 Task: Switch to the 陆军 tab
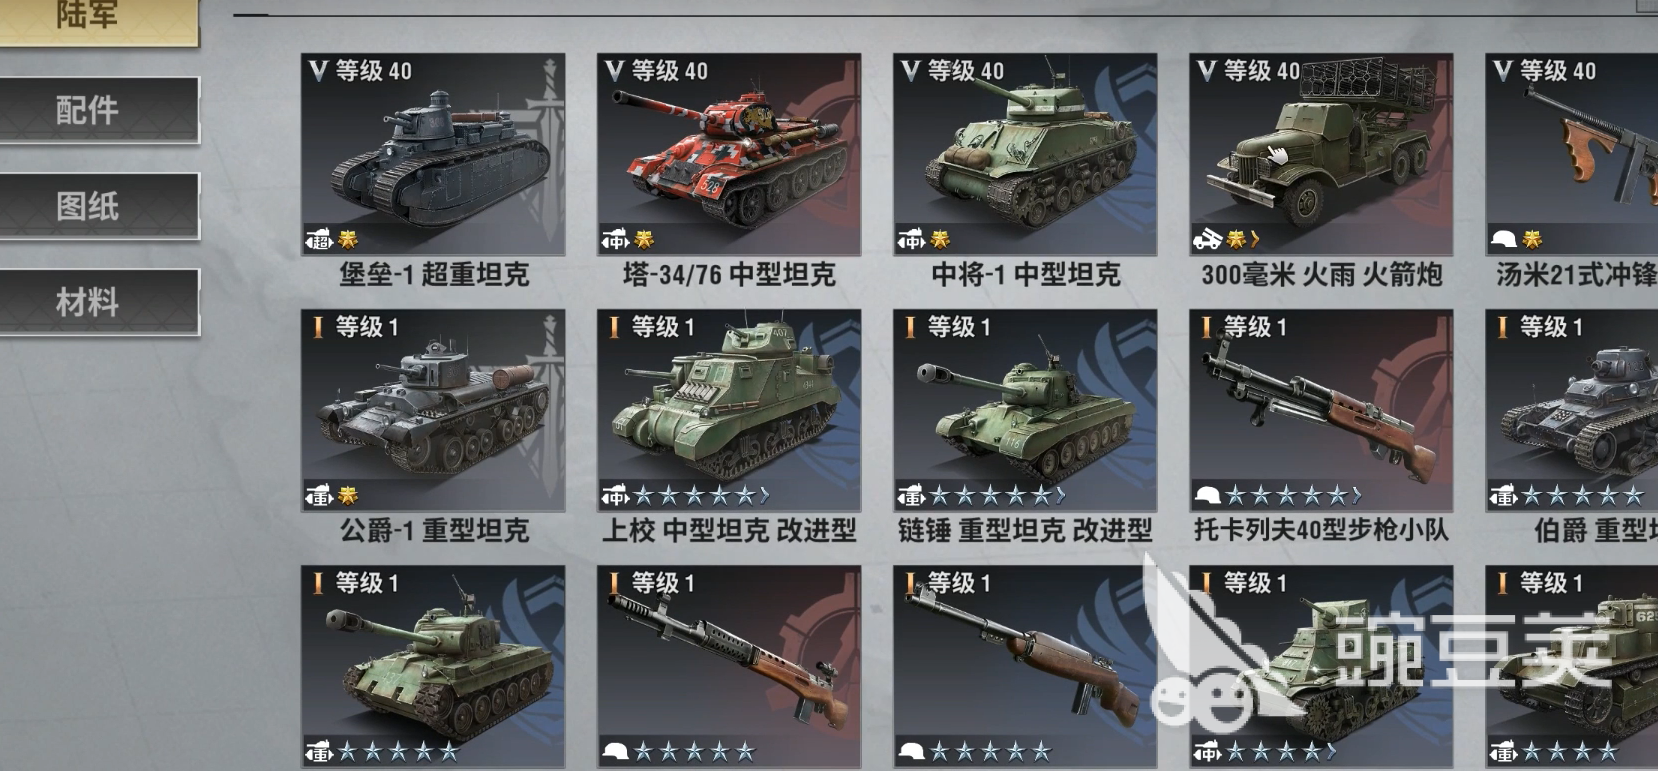[x=98, y=20]
